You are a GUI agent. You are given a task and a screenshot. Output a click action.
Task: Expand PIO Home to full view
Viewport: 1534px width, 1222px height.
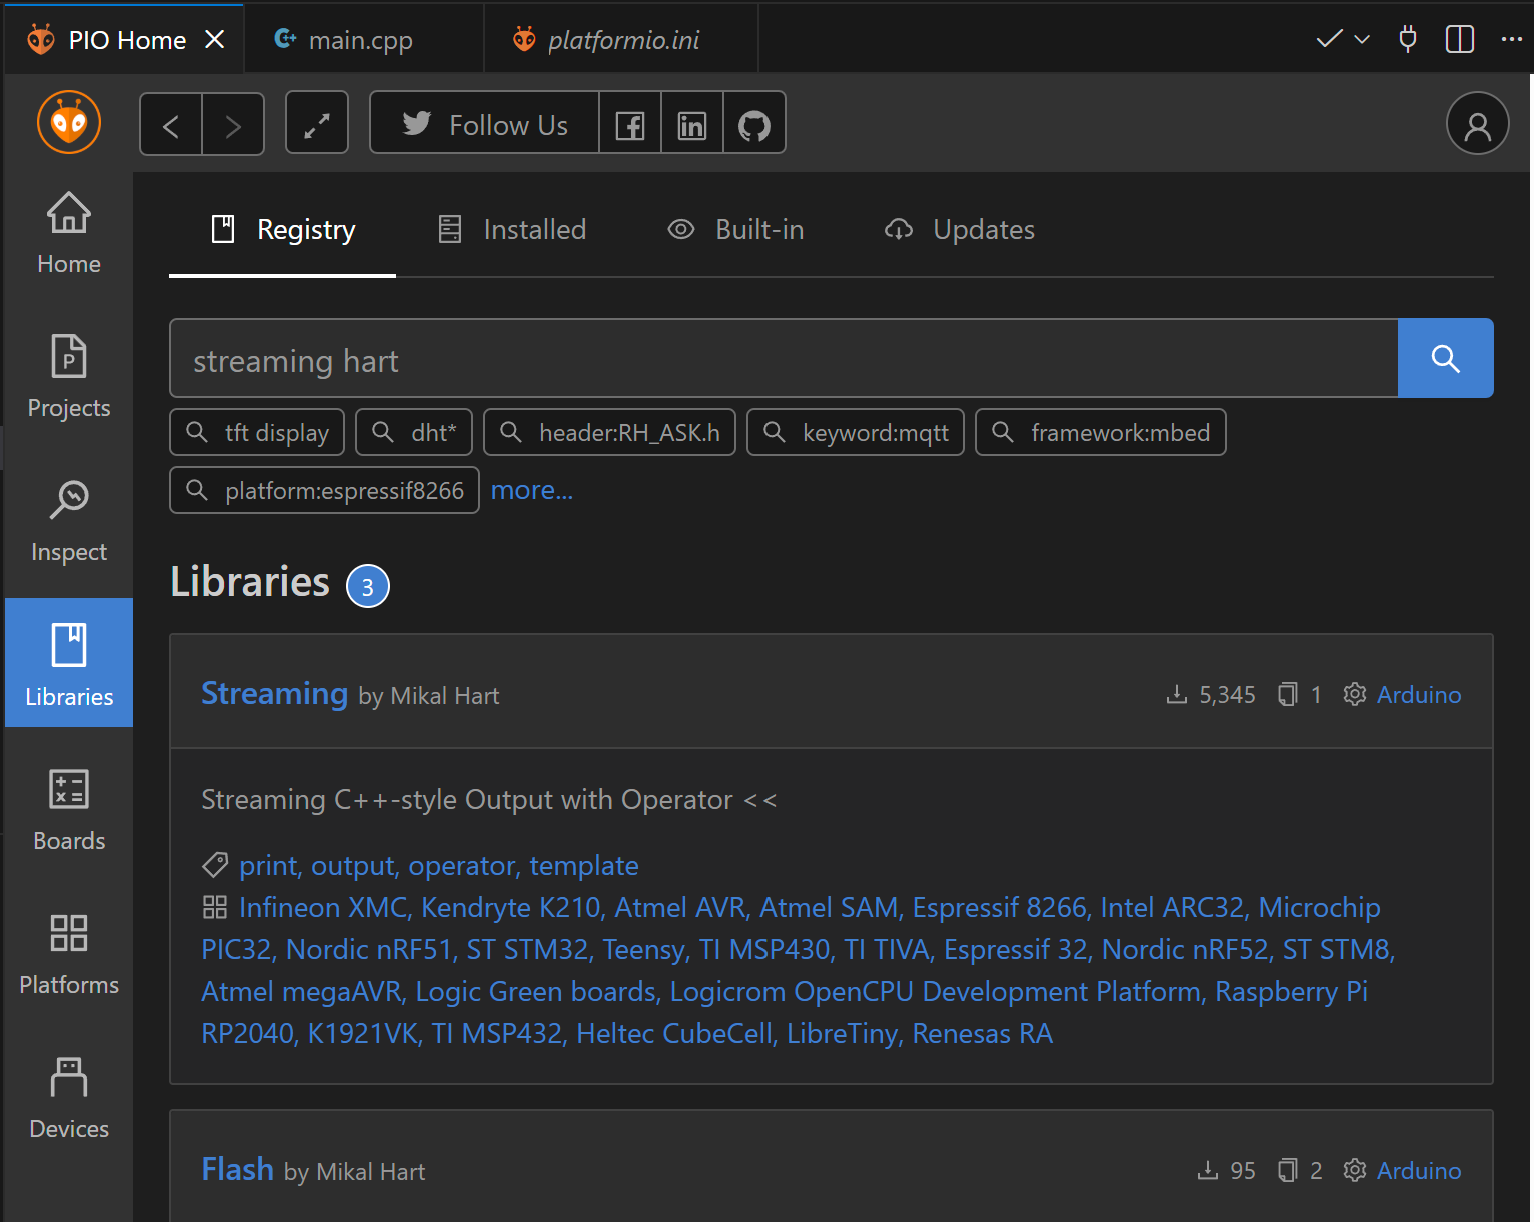(x=317, y=123)
